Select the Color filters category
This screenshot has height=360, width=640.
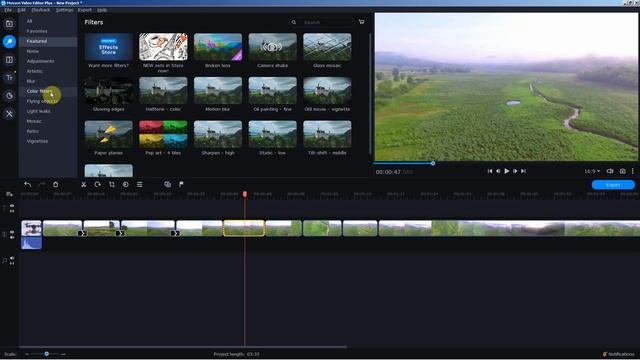coord(40,91)
